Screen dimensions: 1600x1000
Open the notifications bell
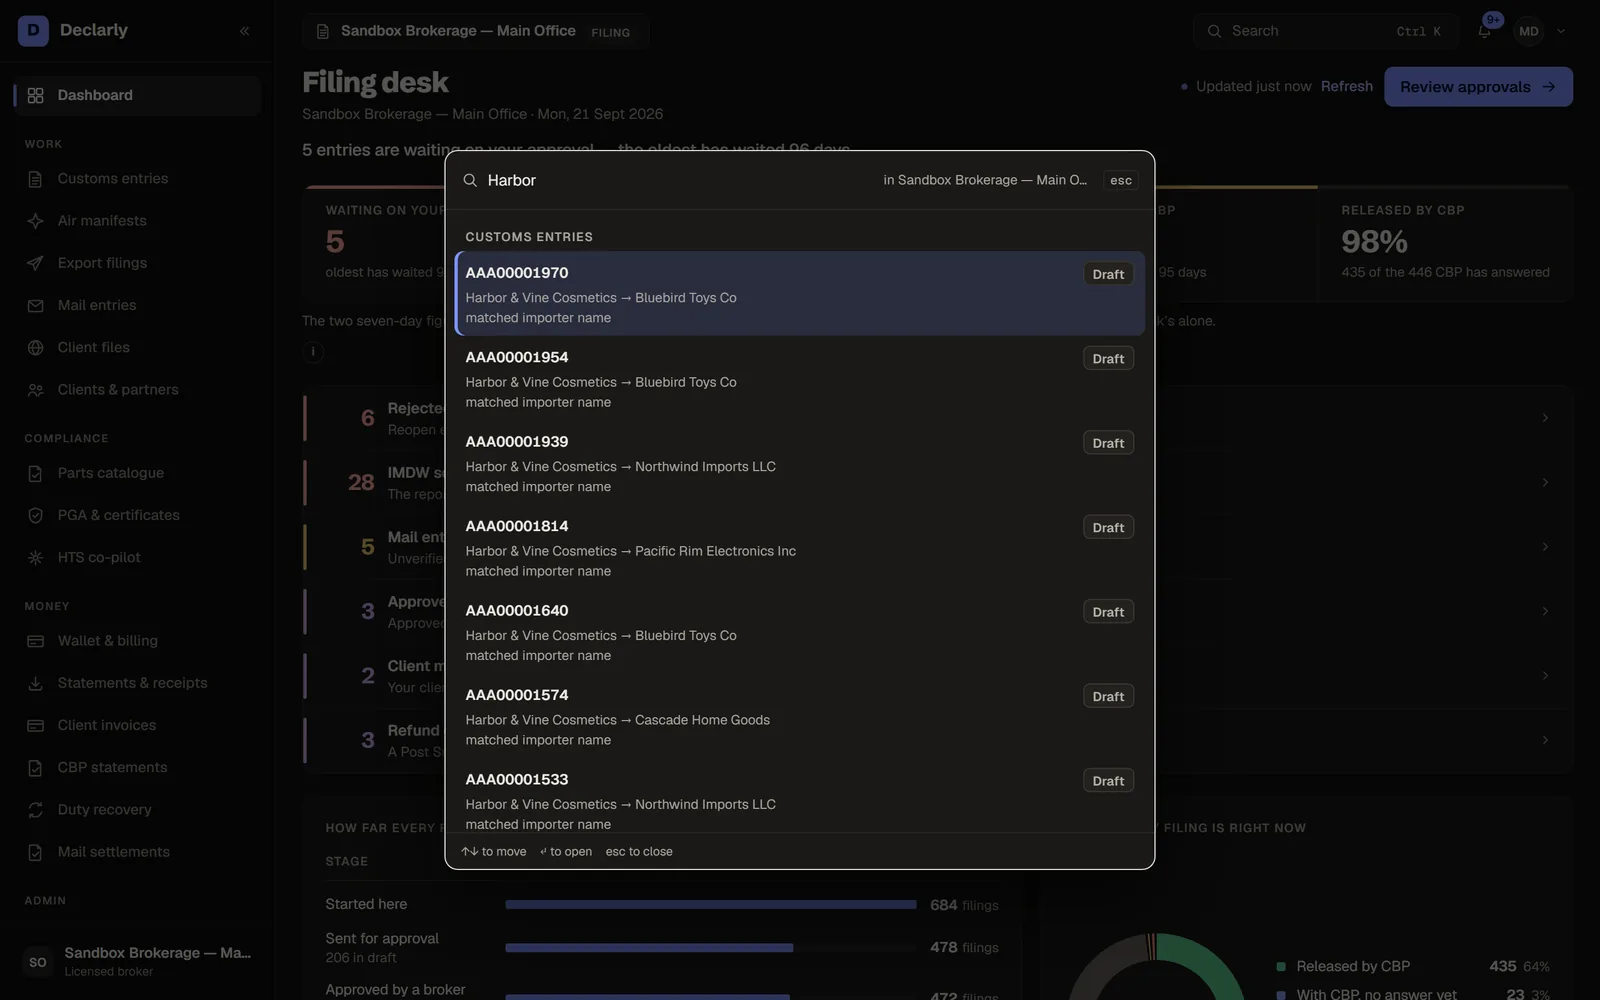(1484, 31)
